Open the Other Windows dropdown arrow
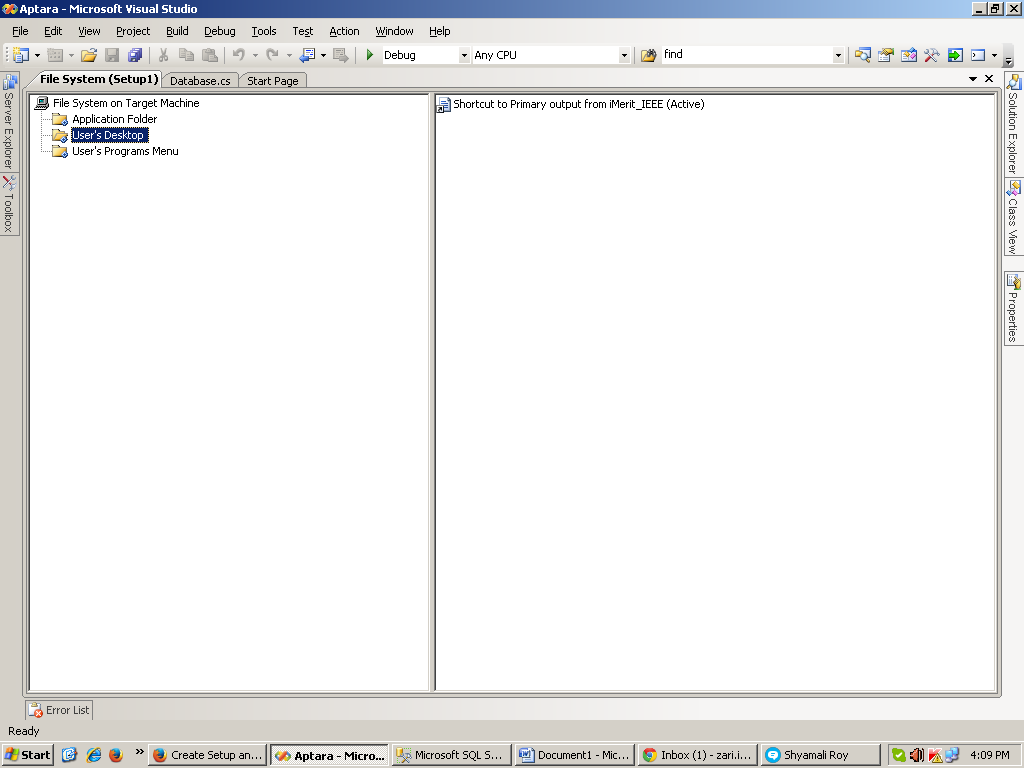The height and width of the screenshot is (768, 1024). pyautogui.click(x=994, y=56)
